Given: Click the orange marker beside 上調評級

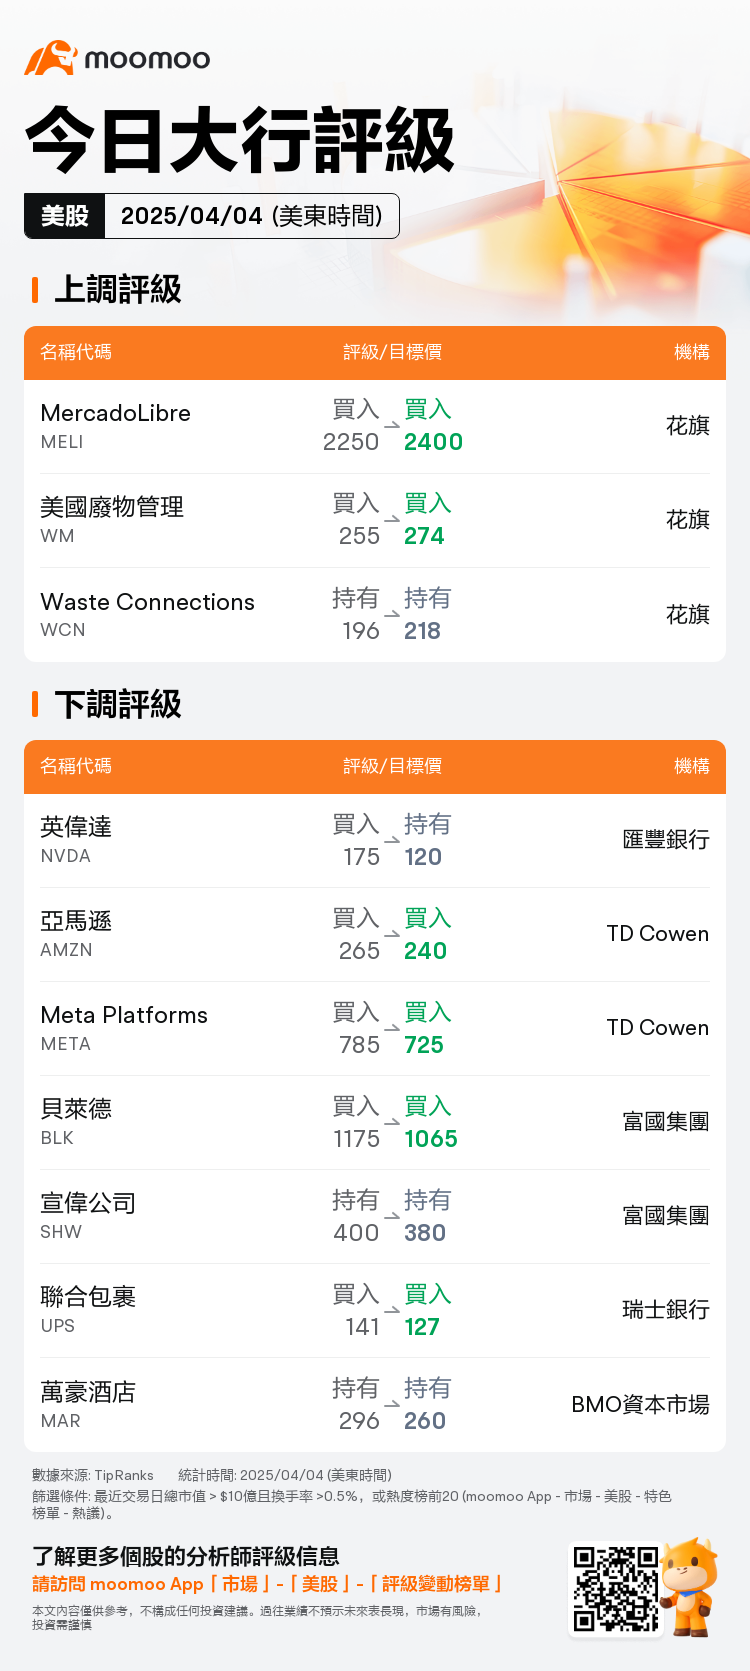Looking at the screenshot, I should coord(35,290).
